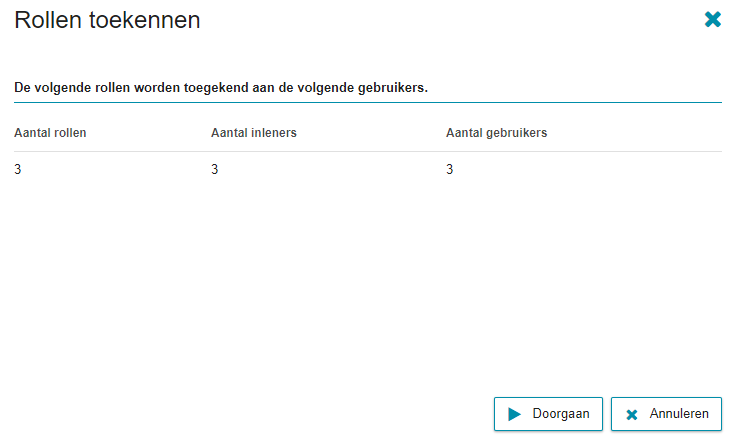Click the blue divider line under the description
735x446 pixels.
click(368, 102)
